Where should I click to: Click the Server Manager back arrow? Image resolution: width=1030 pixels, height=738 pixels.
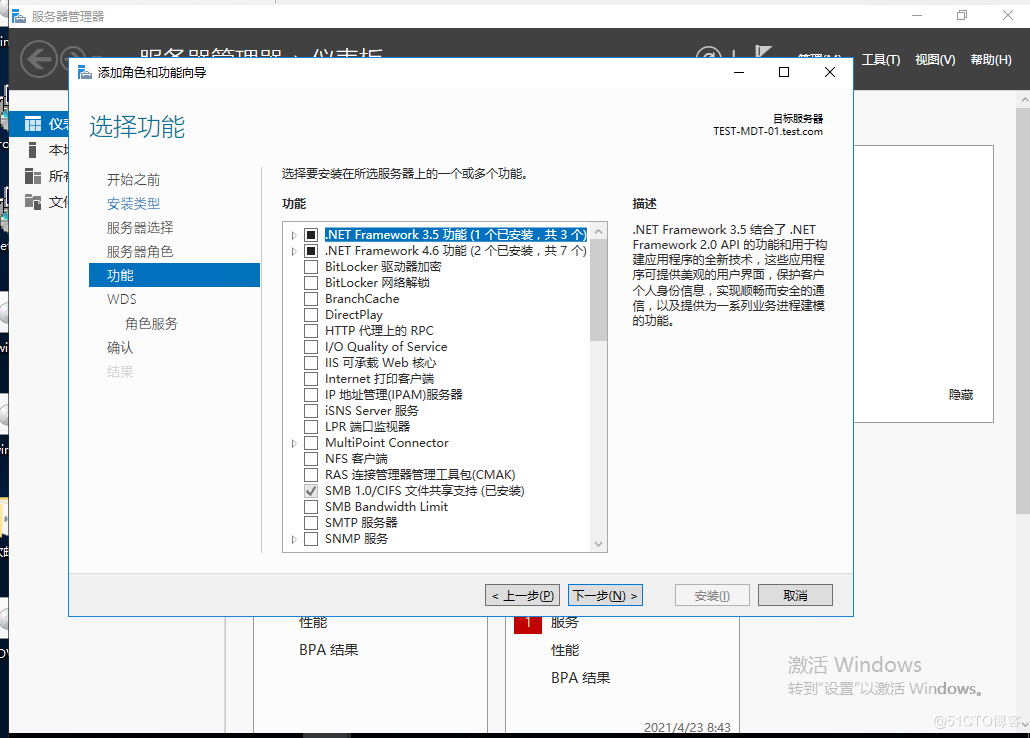click(x=39, y=59)
